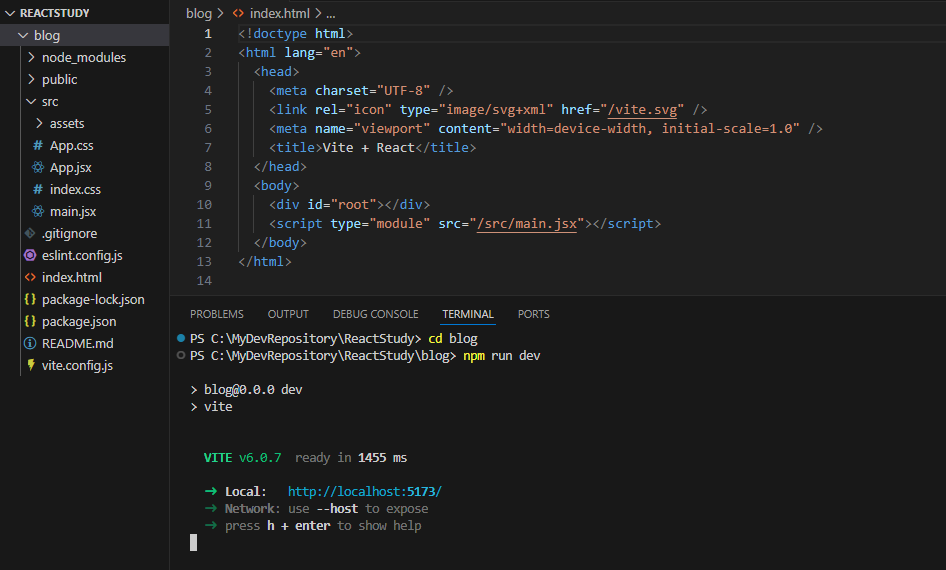Open README.md file
The width and height of the screenshot is (946, 570).
(x=78, y=343)
